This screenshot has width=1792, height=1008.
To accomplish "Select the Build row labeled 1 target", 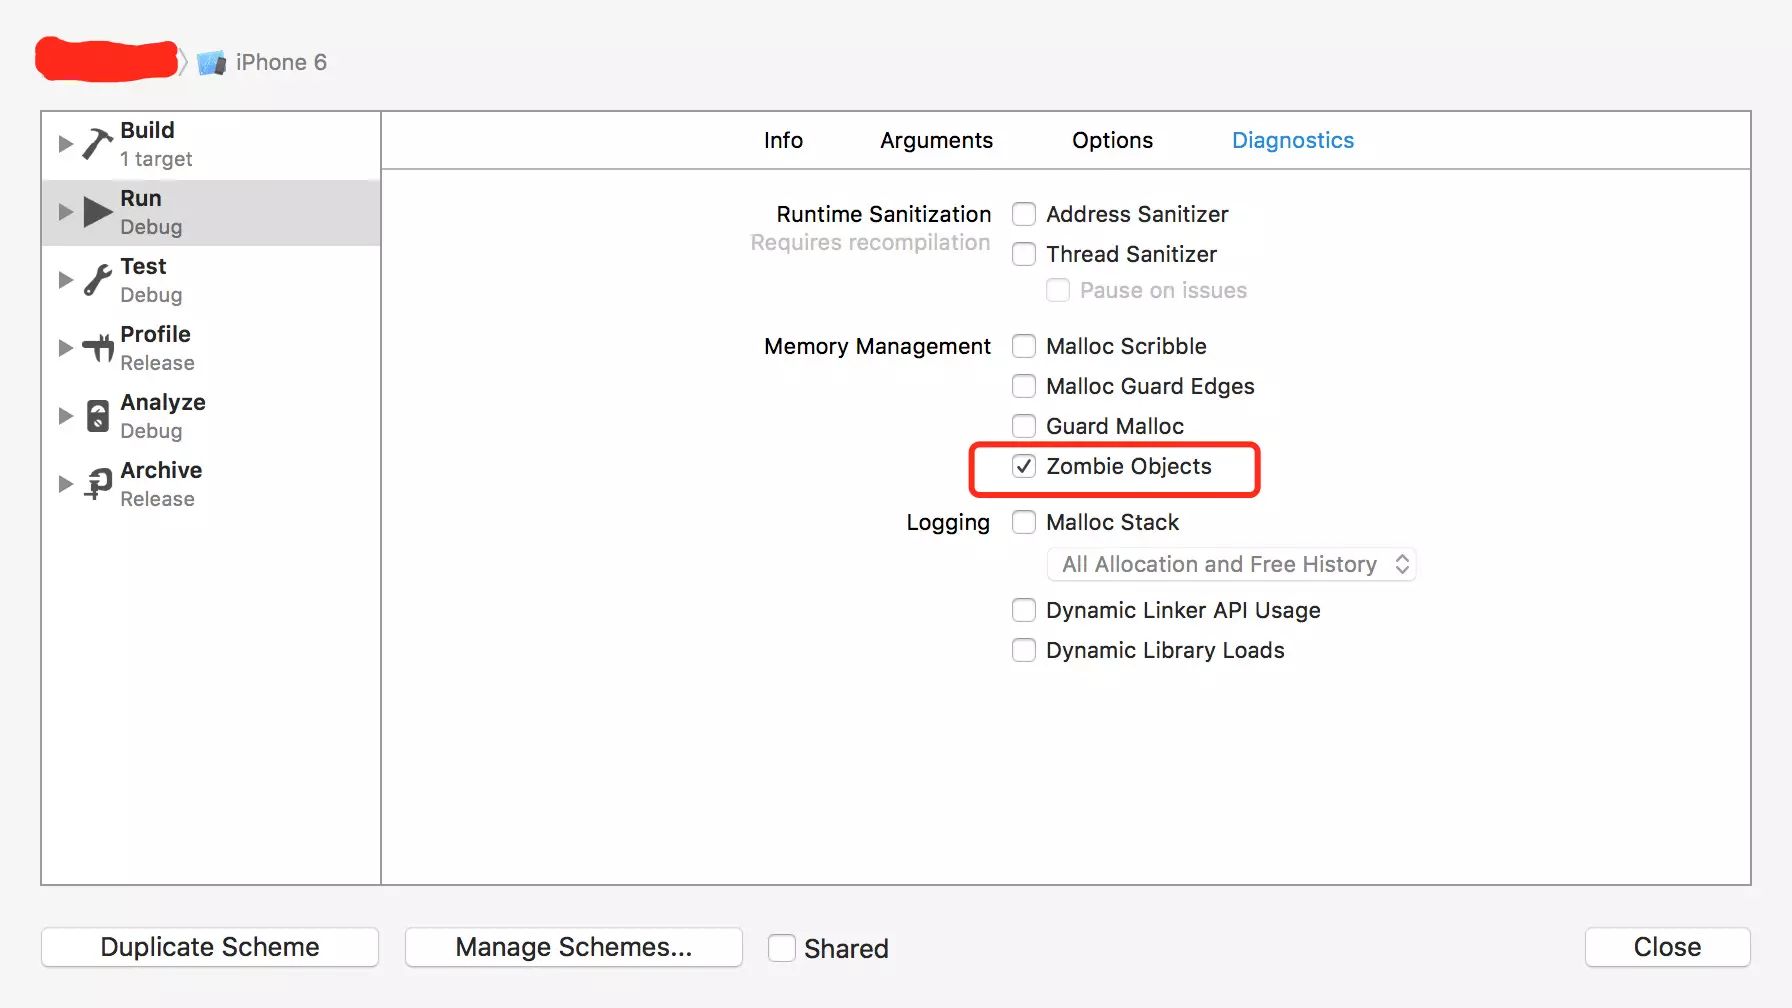I will (211, 144).
